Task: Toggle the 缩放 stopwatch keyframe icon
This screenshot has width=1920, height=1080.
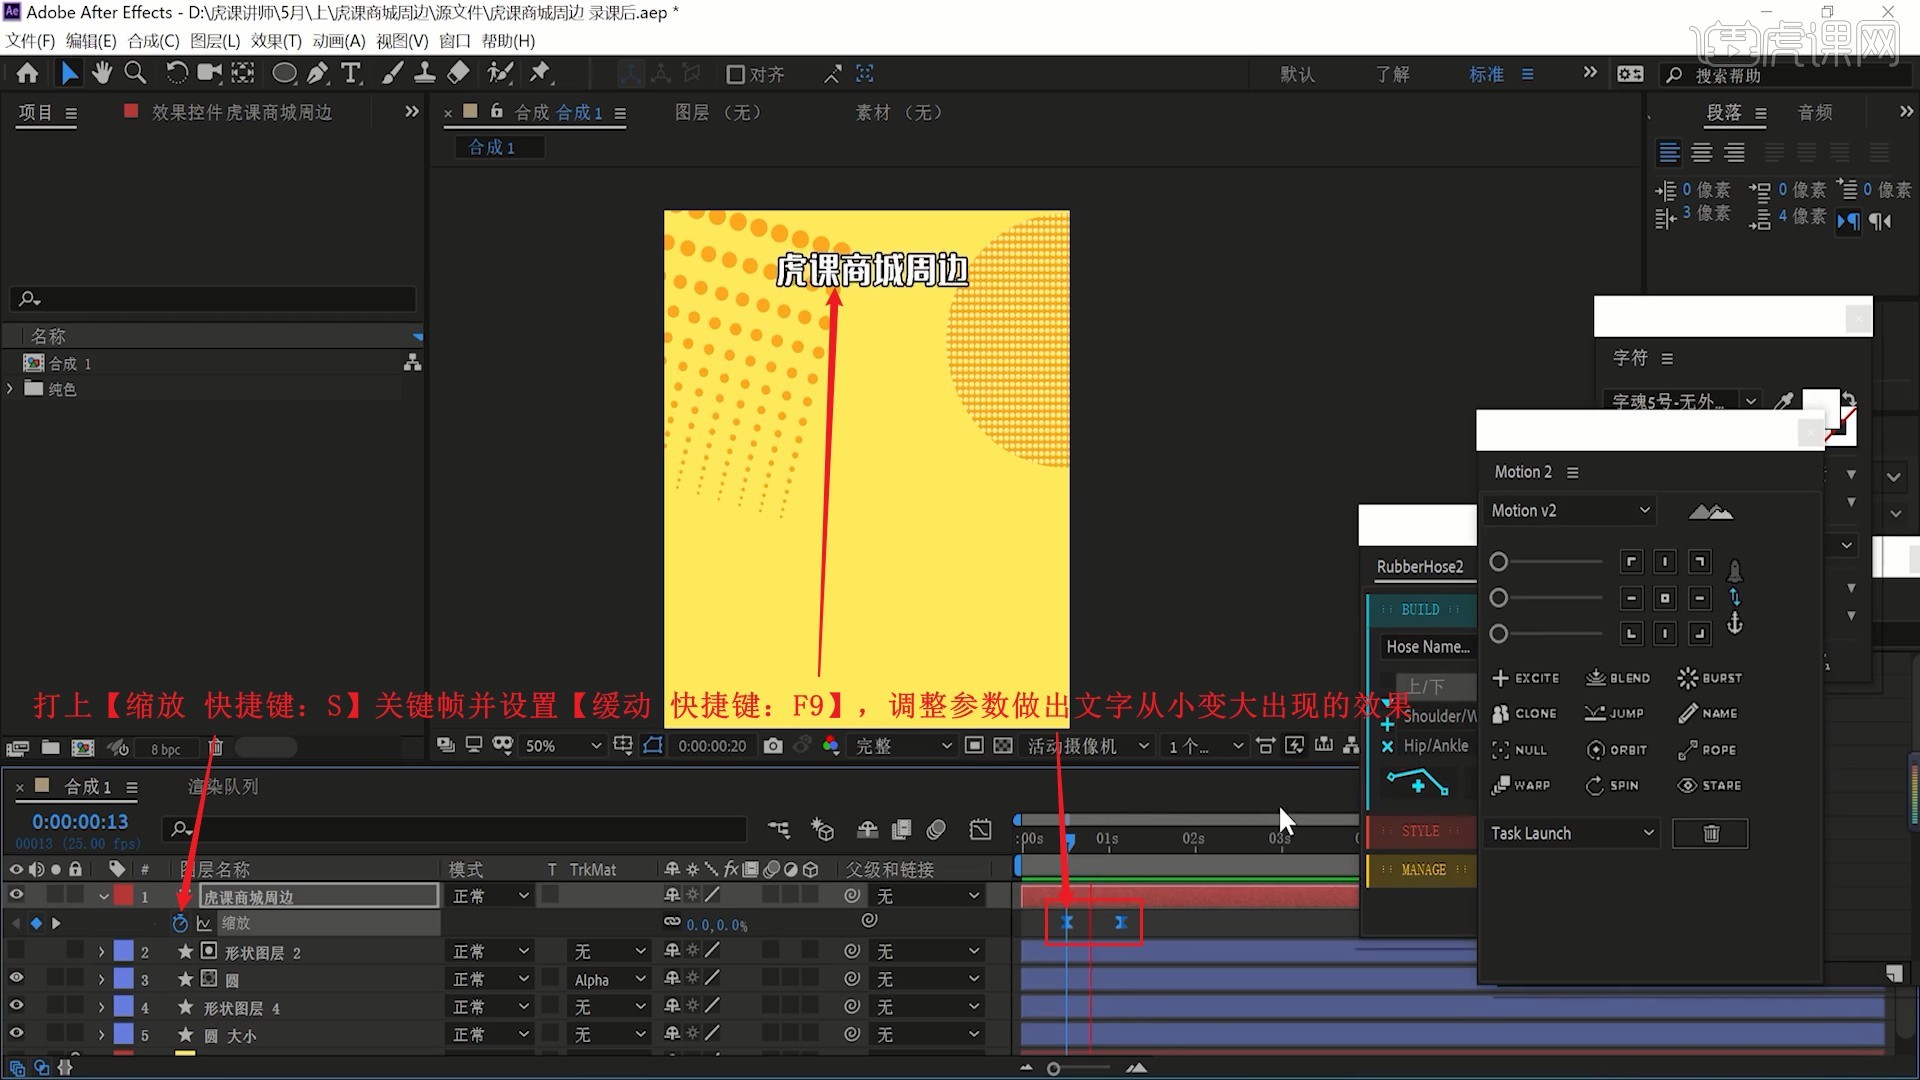Action: tap(180, 924)
